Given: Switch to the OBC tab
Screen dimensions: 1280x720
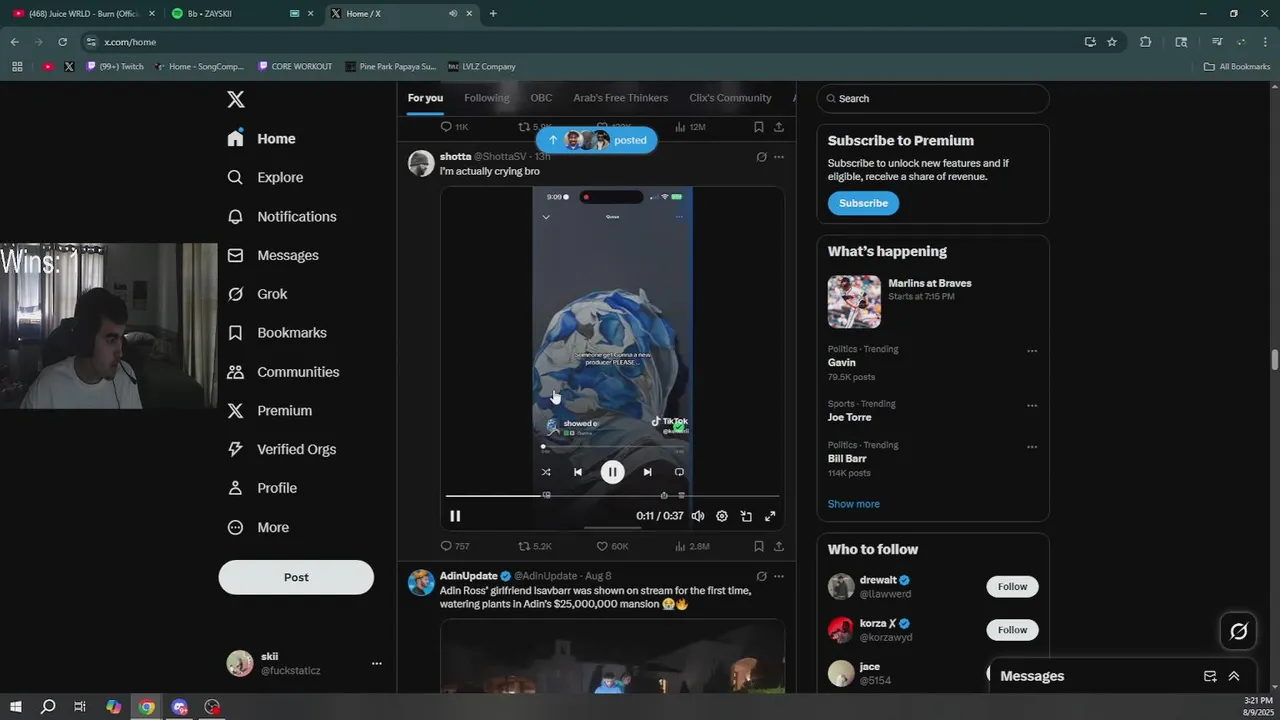Looking at the screenshot, I should click(541, 98).
